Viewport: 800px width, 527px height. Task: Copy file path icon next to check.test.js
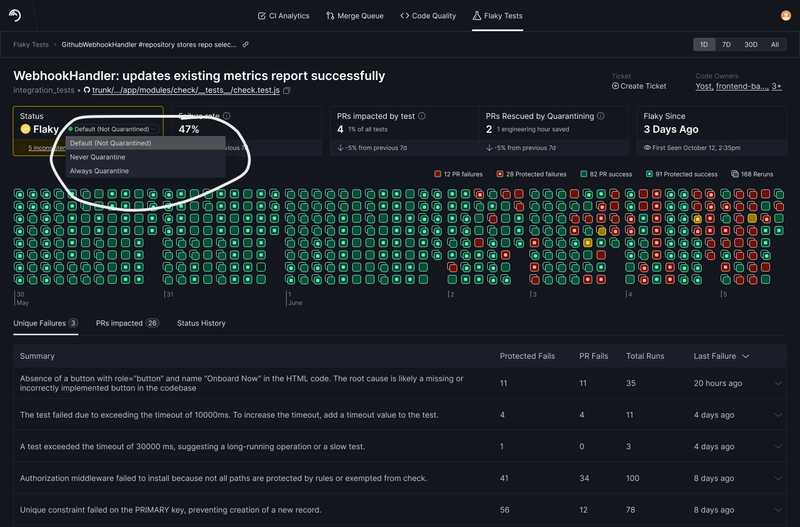(x=287, y=90)
